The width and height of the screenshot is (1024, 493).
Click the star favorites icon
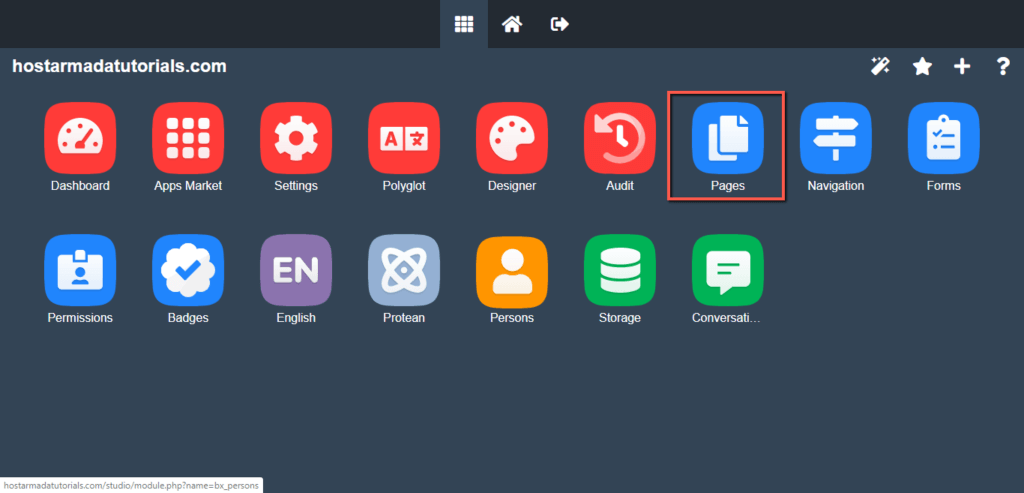tap(922, 66)
